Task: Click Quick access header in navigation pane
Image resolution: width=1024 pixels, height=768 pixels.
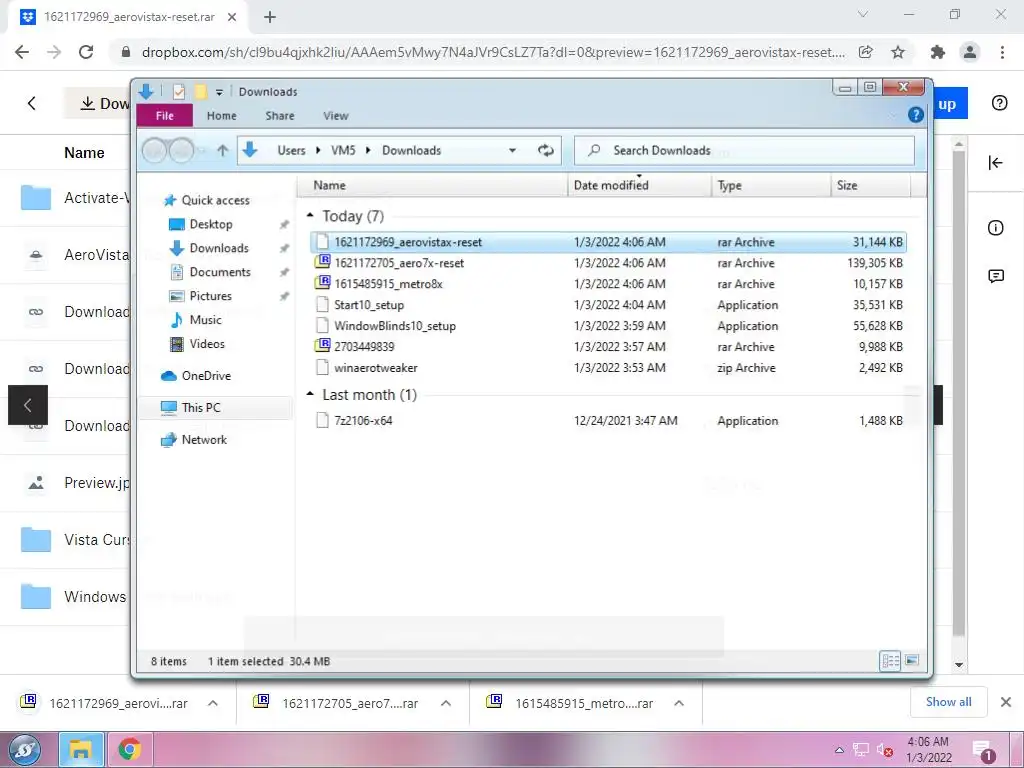Action: click(x=215, y=200)
